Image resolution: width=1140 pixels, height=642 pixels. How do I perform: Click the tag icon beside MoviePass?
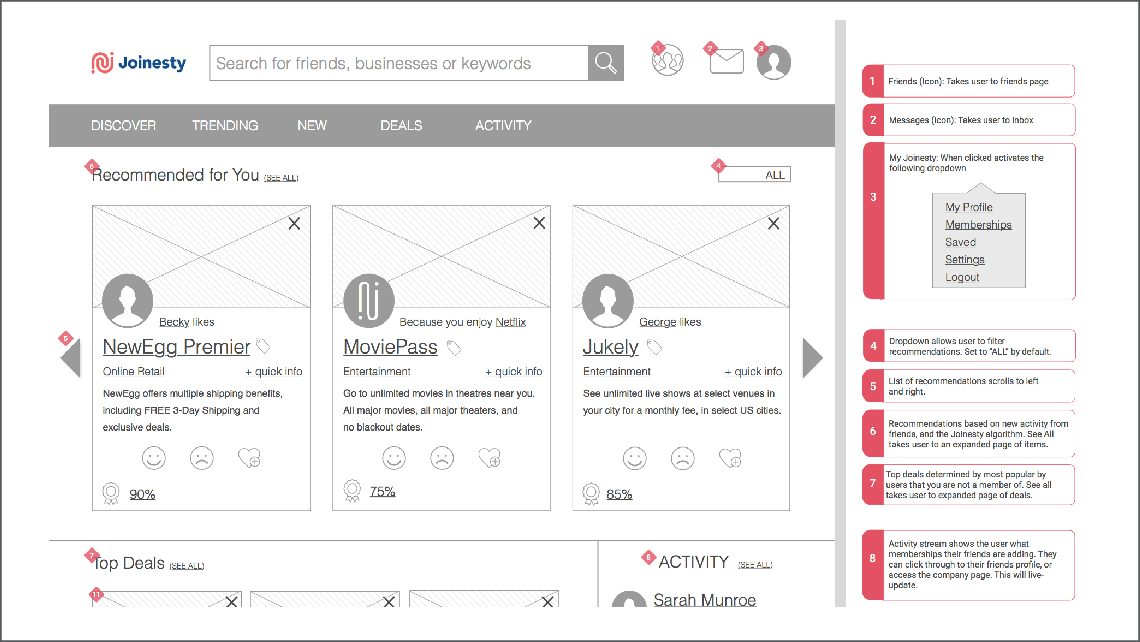pyautogui.click(x=454, y=348)
